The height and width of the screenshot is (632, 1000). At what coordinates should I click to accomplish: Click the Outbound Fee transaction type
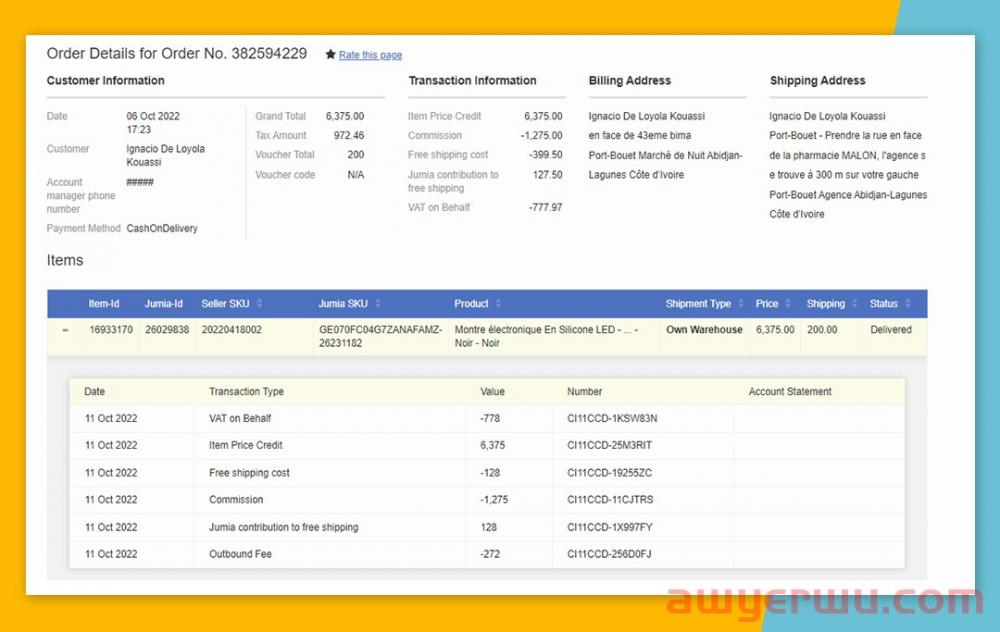pyautogui.click(x=240, y=554)
